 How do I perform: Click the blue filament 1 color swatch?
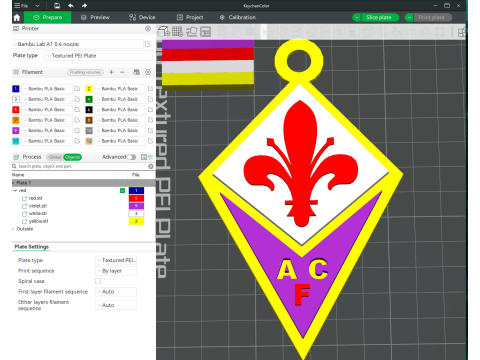coord(16,89)
